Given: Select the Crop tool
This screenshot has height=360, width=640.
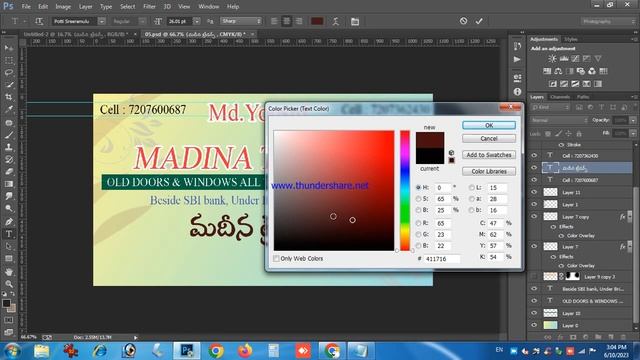Looking at the screenshot, I should coord(9,97).
